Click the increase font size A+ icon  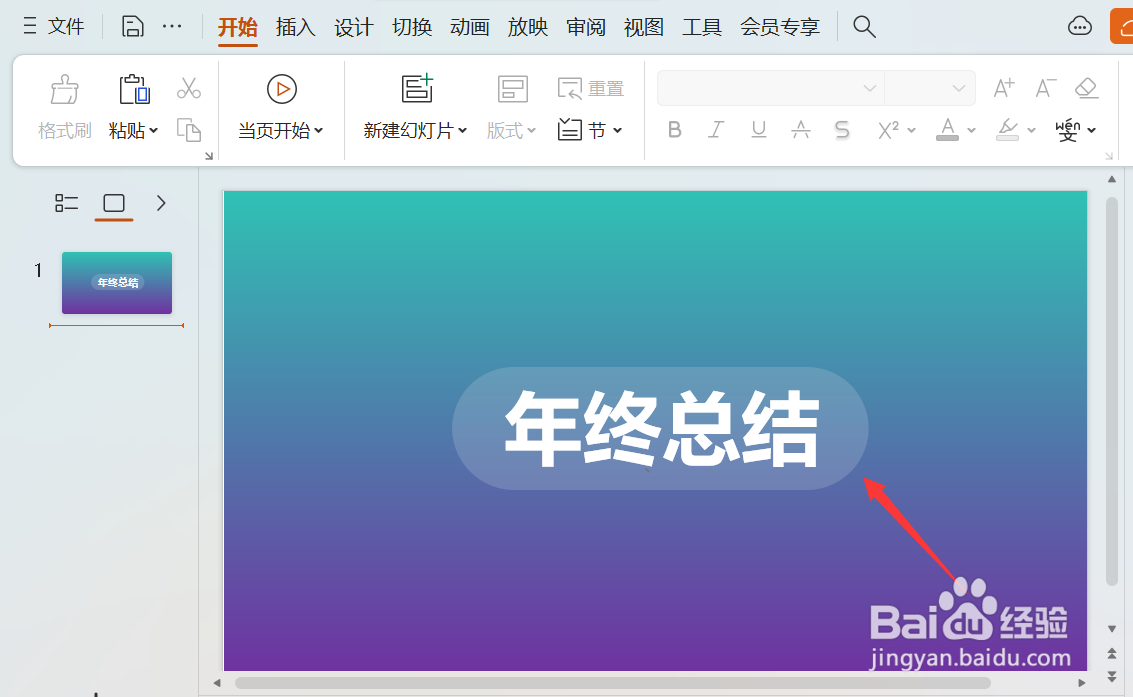click(x=1003, y=88)
